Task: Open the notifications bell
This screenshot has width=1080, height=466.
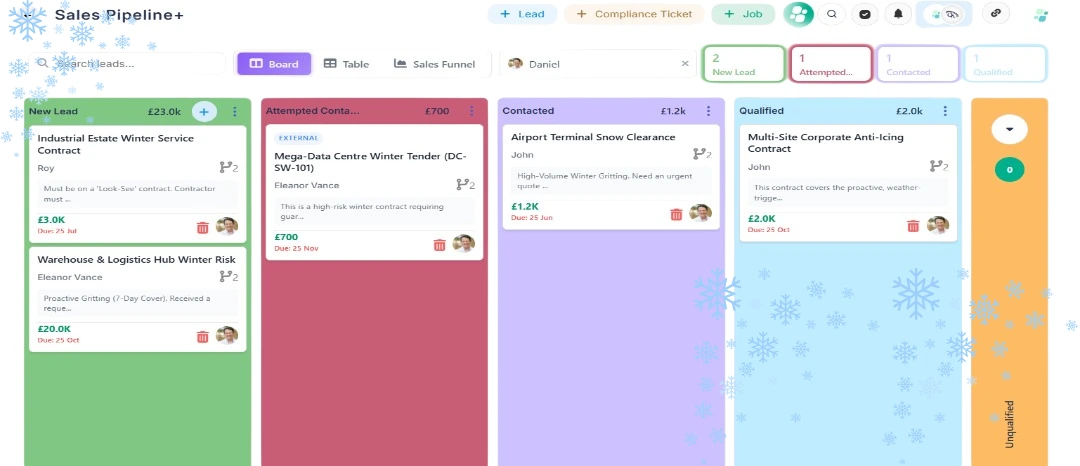Action: click(x=898, y=14)
